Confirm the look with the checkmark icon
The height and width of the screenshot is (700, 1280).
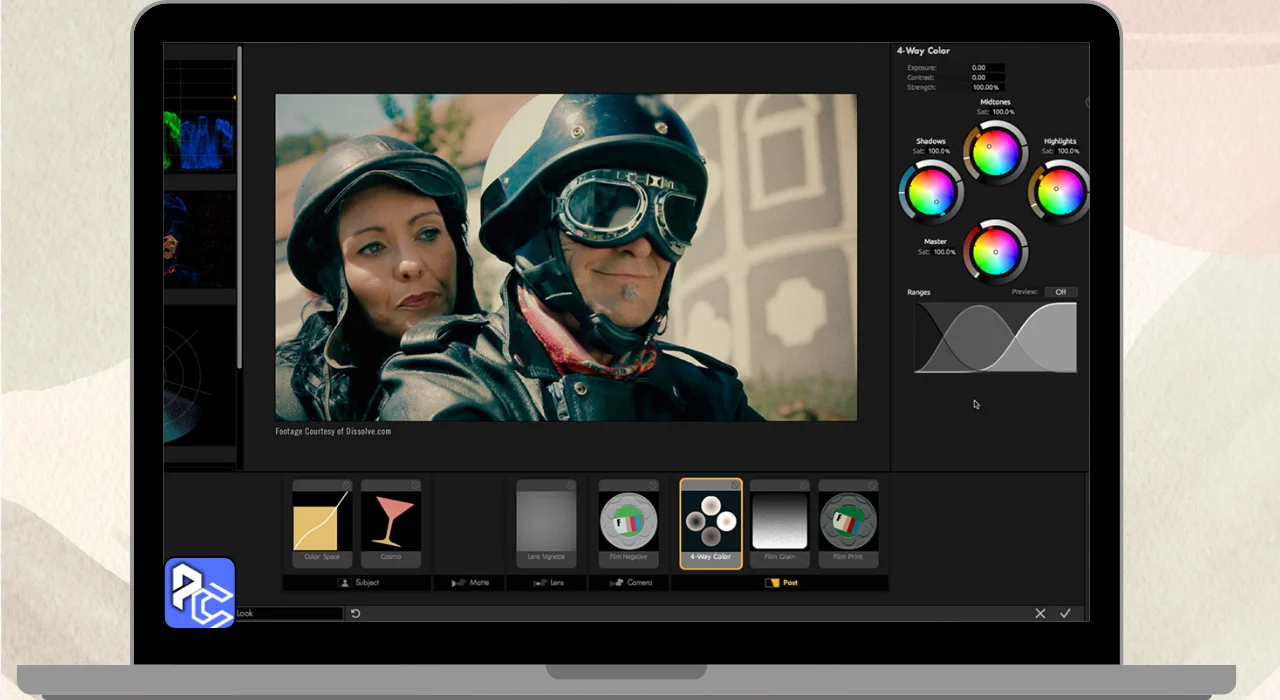1065,613
